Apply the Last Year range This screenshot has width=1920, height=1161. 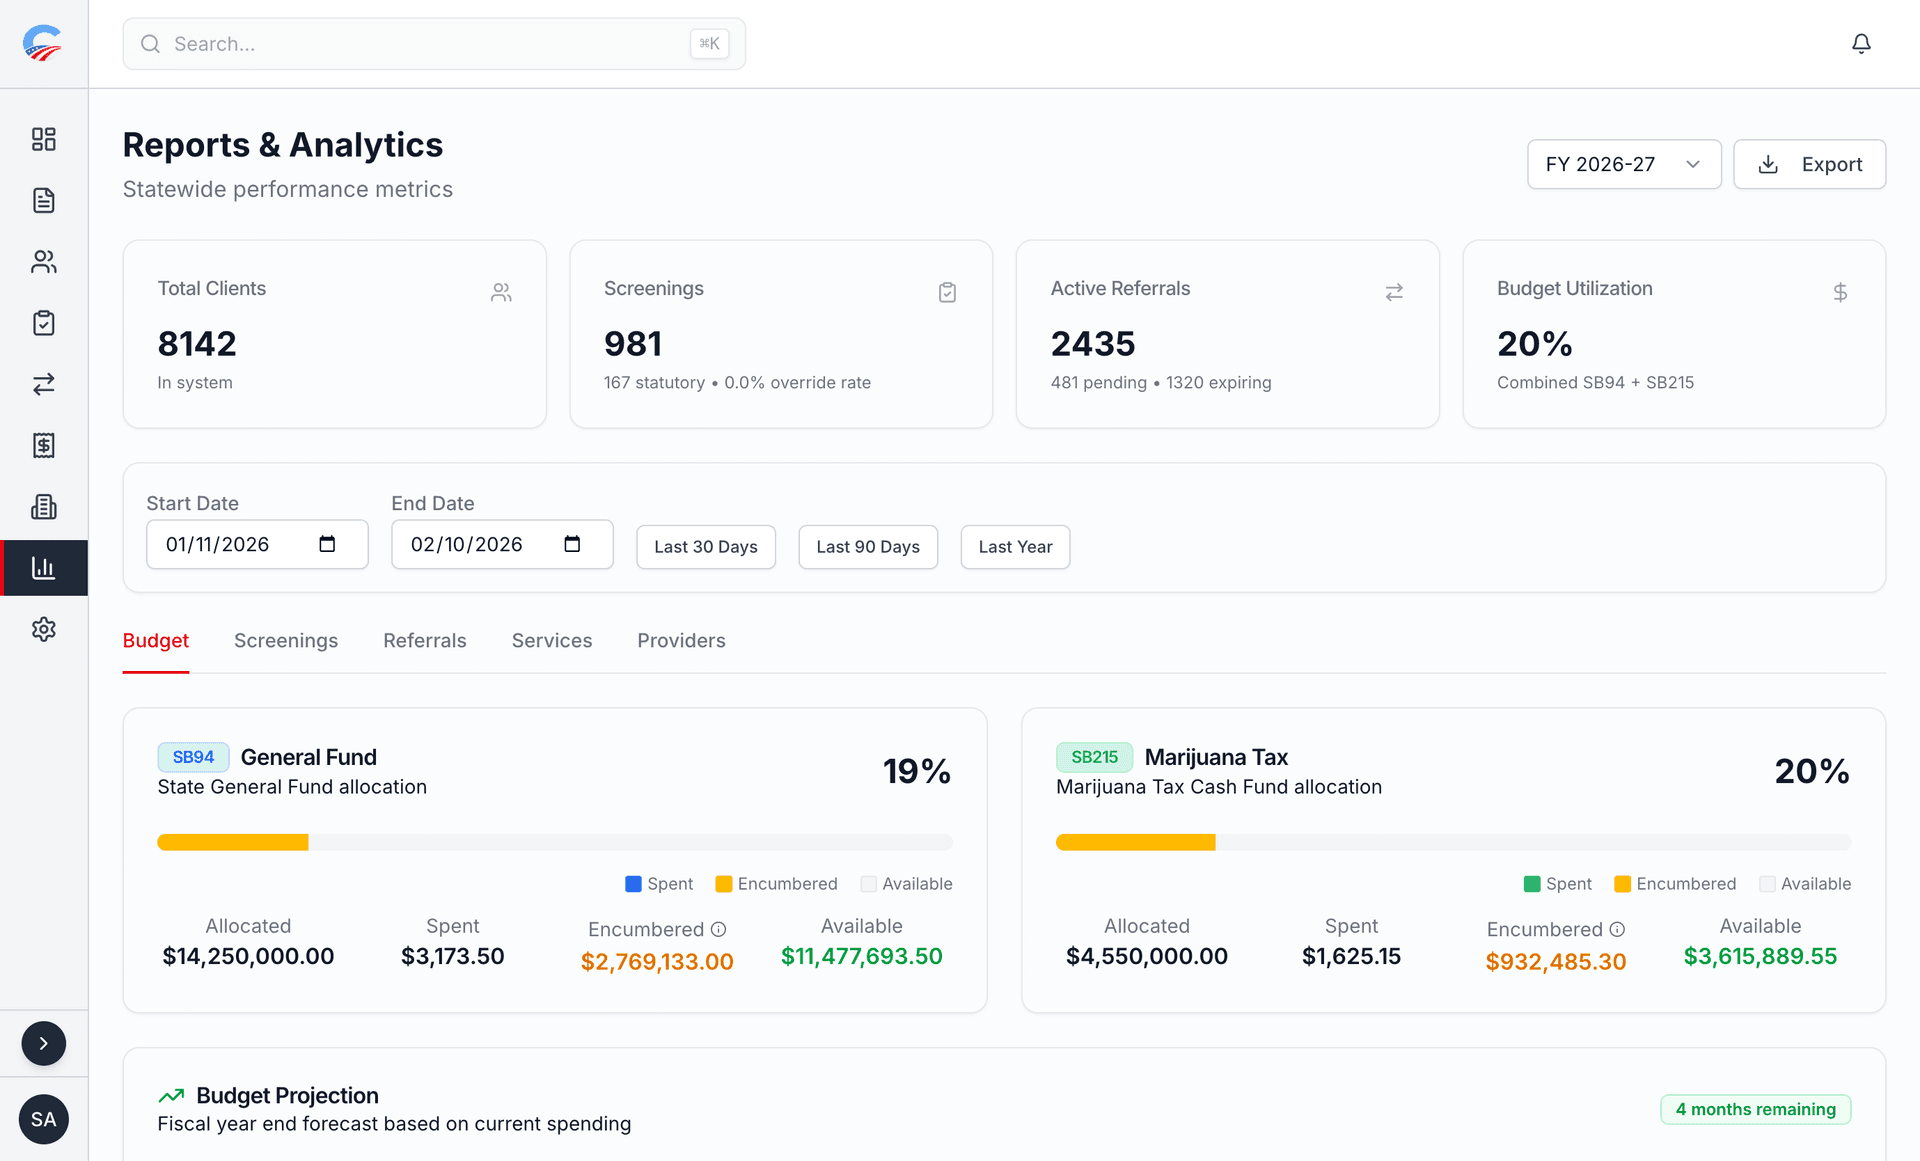(x=1015, y=547)
